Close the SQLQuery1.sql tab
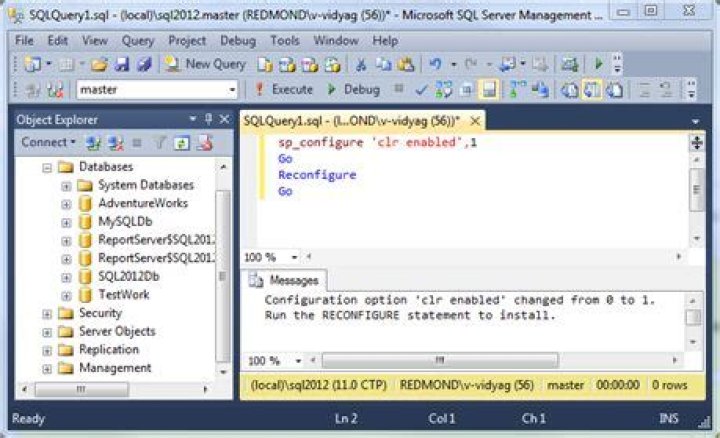This screenshot has width=720, height=438. [x=475, y=121]
